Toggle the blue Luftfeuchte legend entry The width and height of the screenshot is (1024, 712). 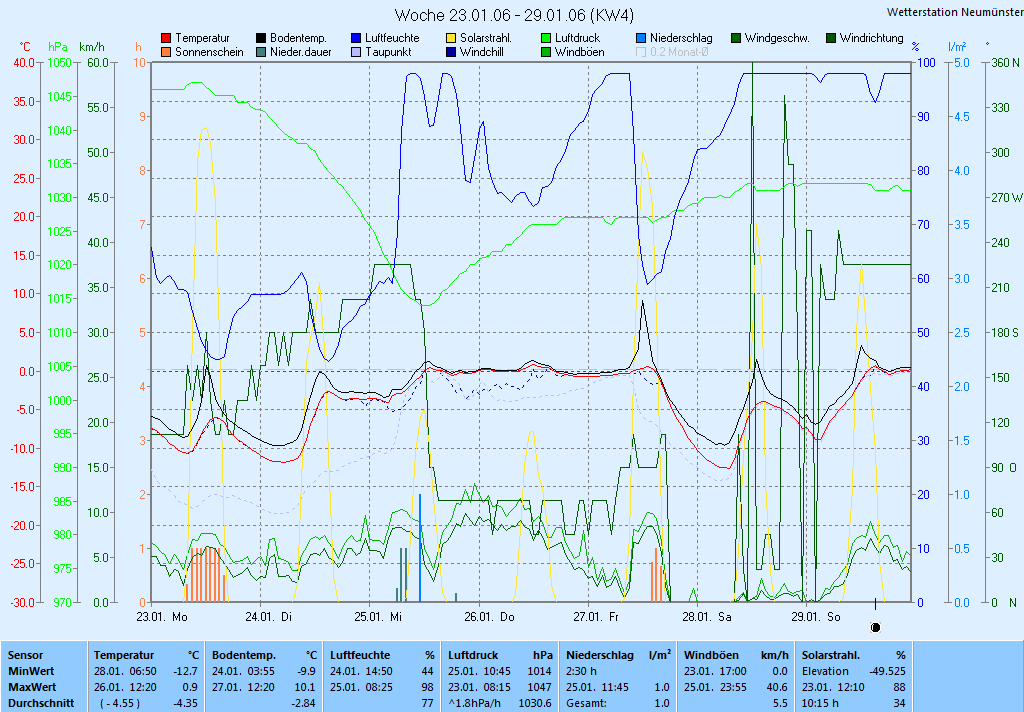pyautogui.click(x=385, y=38)
